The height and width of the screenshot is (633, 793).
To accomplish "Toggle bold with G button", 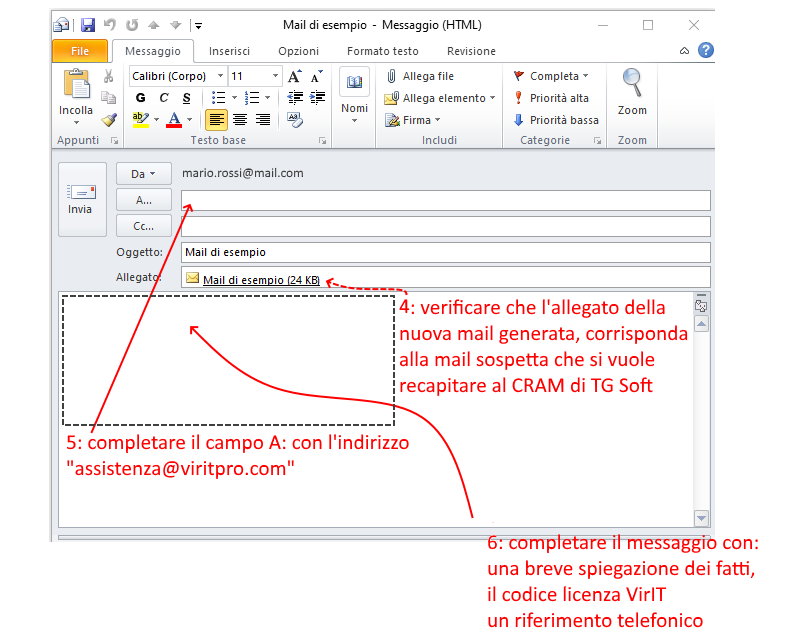I will point(141,98).
